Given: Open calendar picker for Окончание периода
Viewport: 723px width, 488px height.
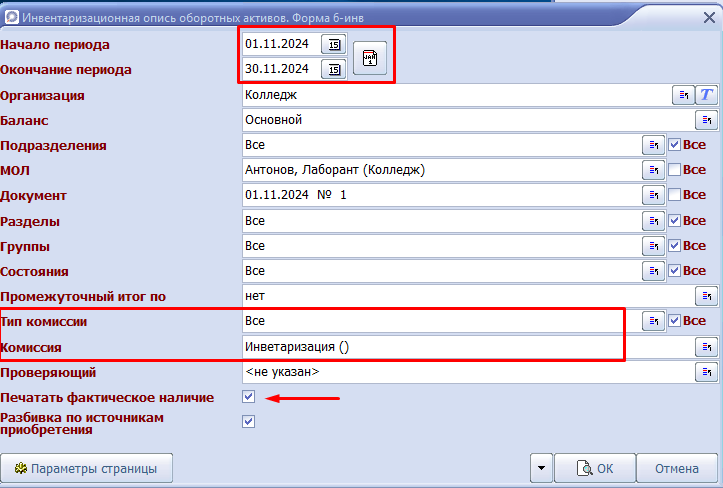Looking at the screenshot, I should point(334,70).
